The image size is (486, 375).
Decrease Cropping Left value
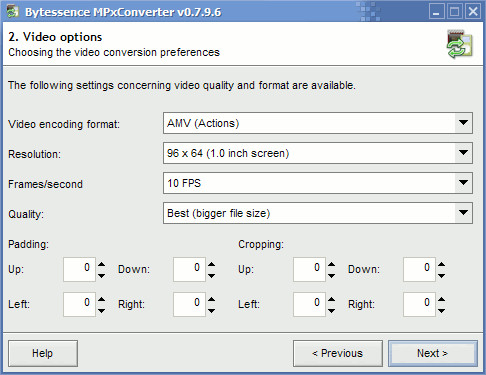331,310
